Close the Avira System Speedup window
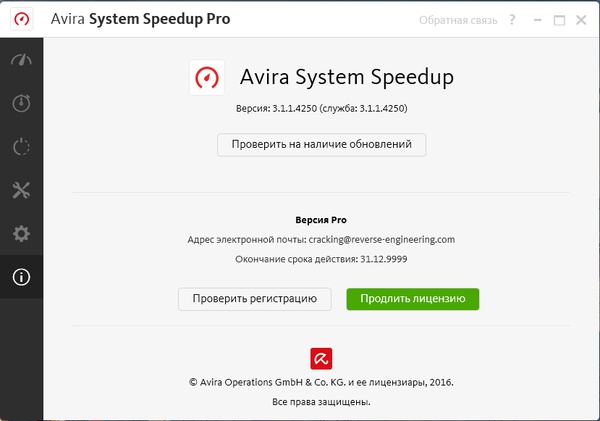 [x=581, y=20]
